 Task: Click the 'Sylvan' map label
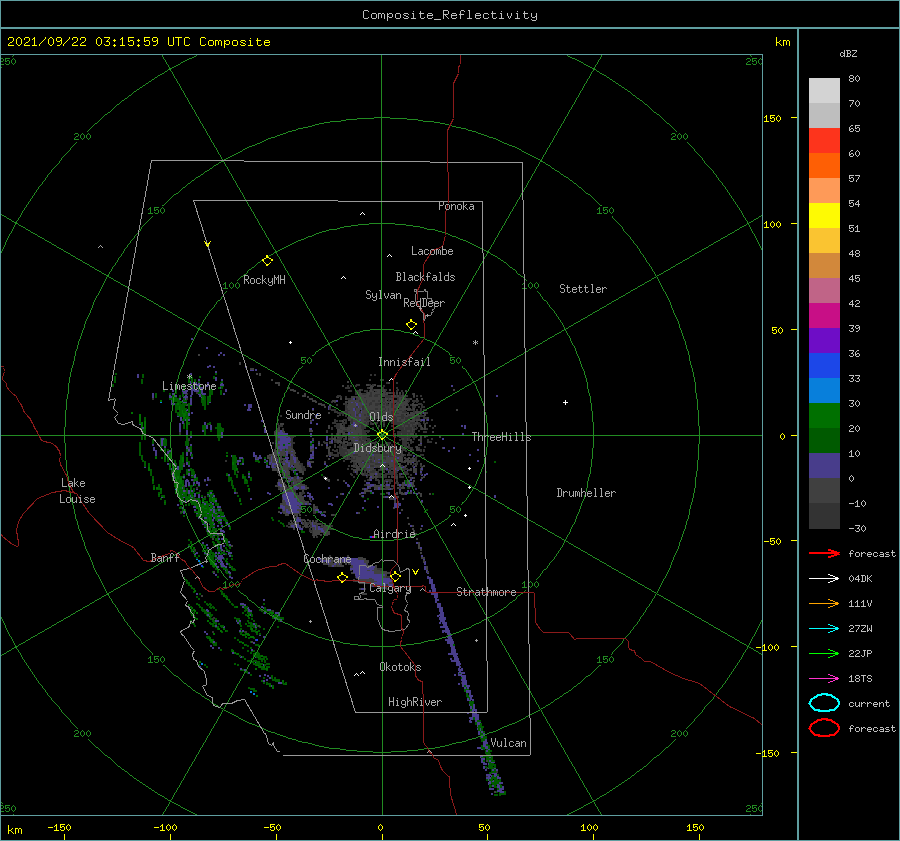click(383, 295)
